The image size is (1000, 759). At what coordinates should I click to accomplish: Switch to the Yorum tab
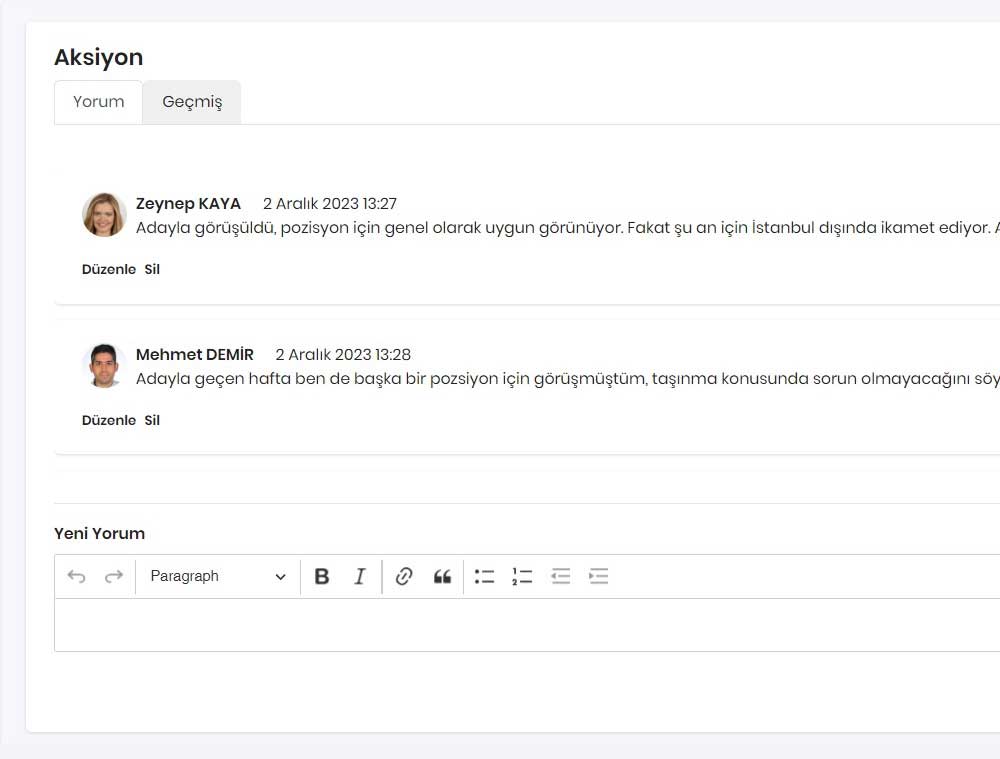click(98, 102)
